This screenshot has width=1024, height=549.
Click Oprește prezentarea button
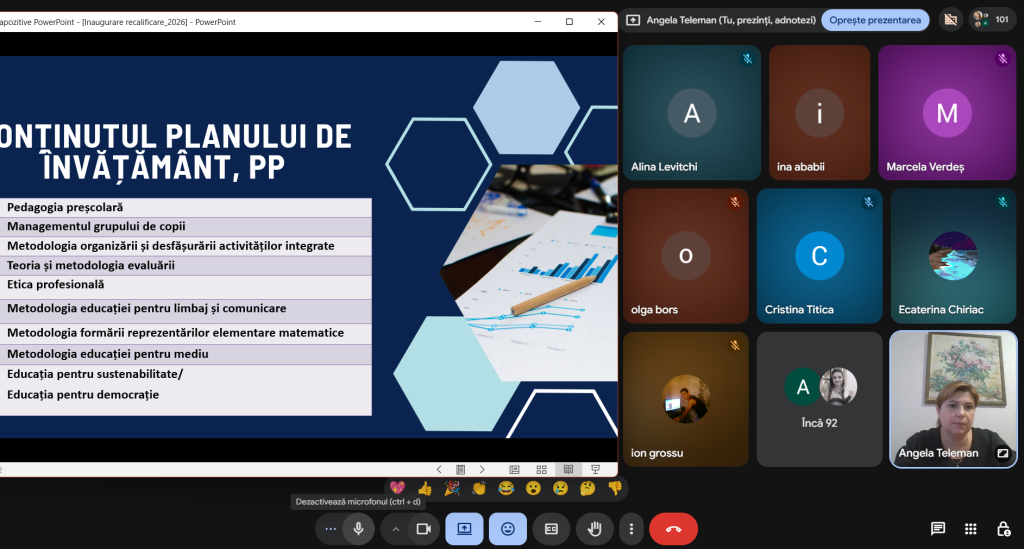pos(874,20)
